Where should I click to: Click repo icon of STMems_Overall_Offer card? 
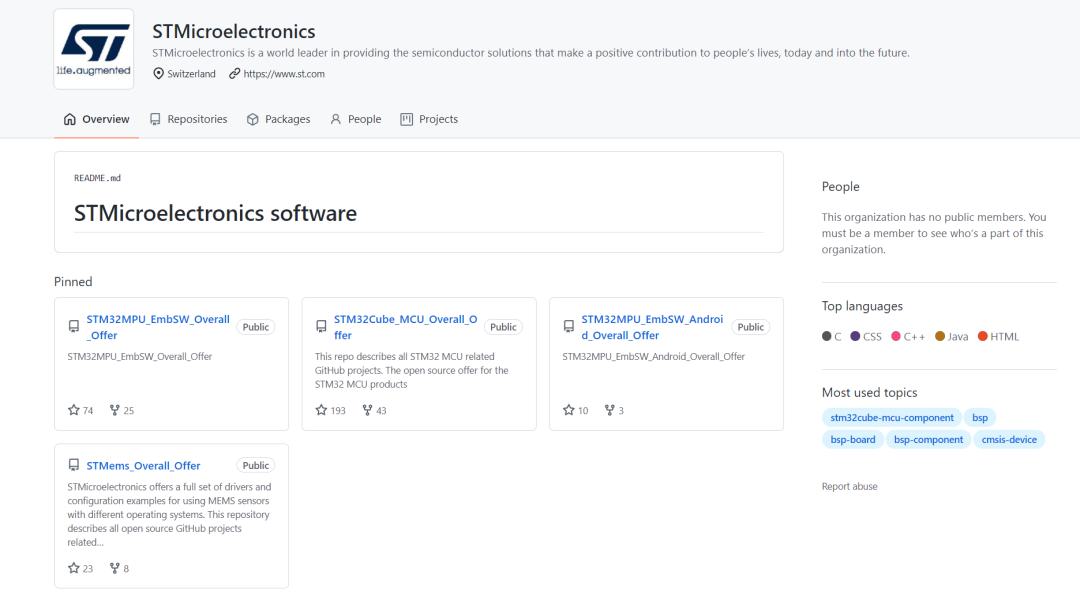[74, 465]
